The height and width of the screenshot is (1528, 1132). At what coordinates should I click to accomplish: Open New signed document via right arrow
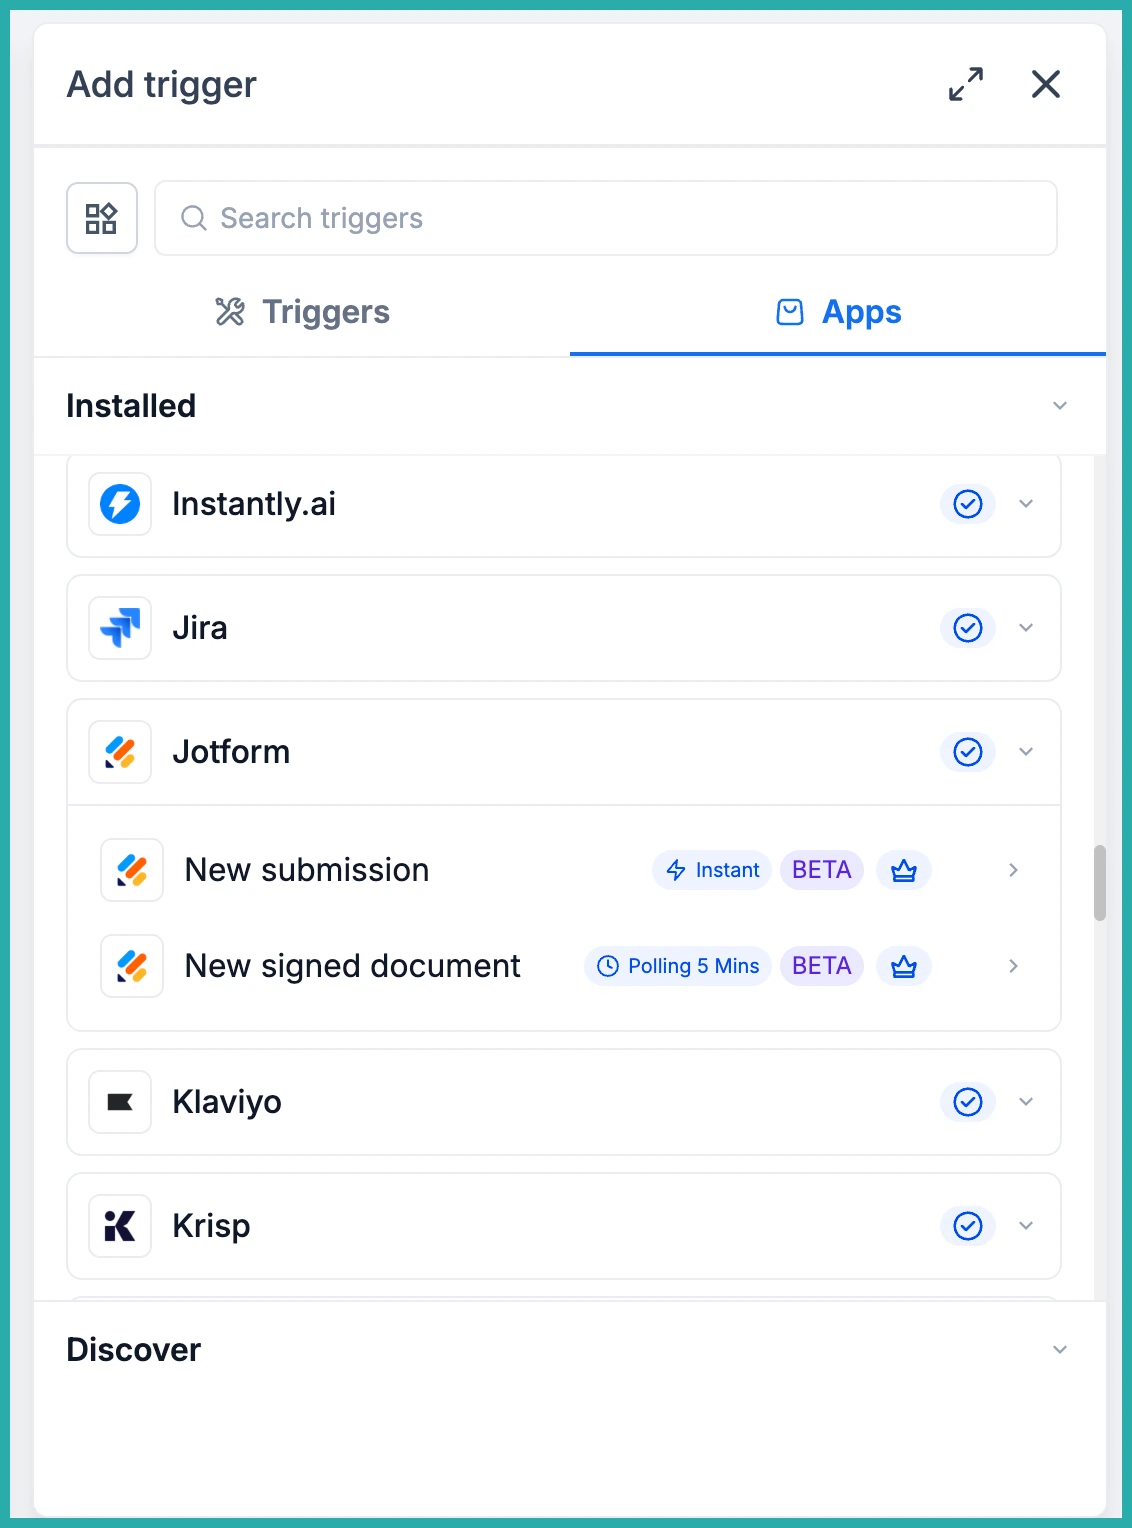[1013, 966]
